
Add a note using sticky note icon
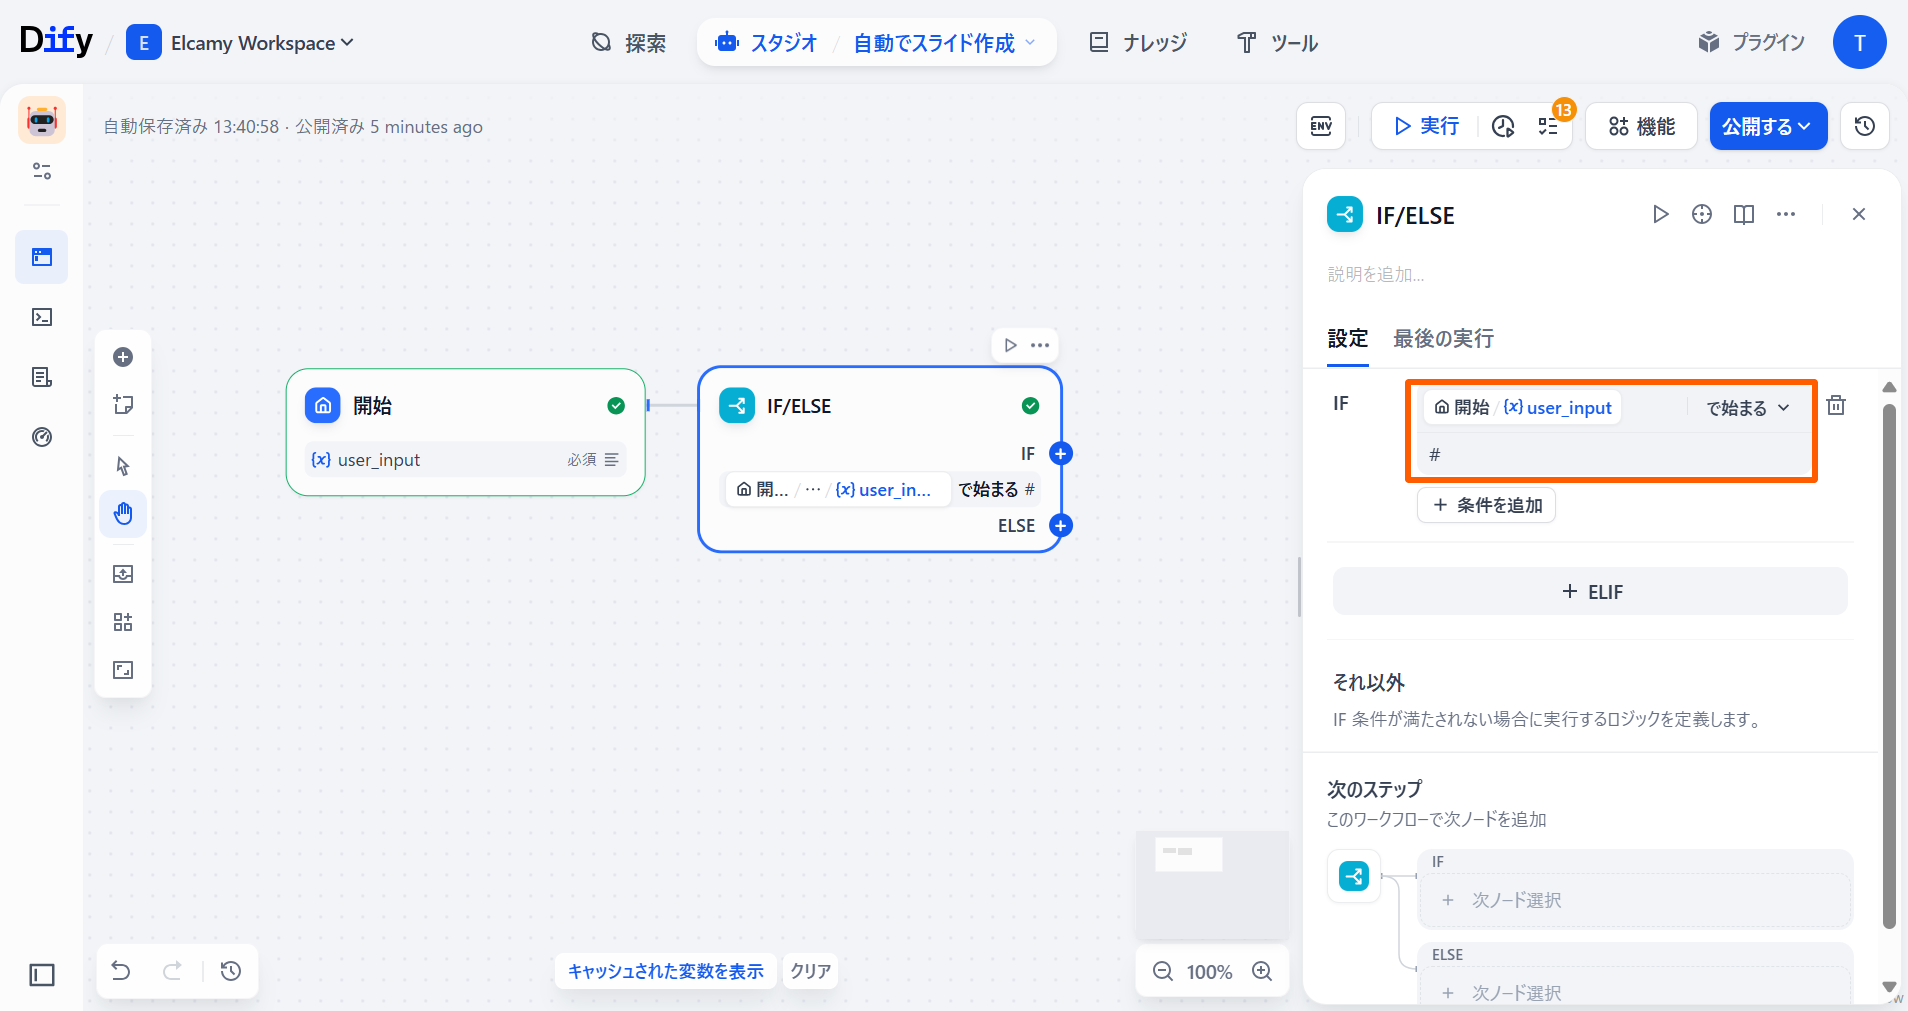pos(123,404)
